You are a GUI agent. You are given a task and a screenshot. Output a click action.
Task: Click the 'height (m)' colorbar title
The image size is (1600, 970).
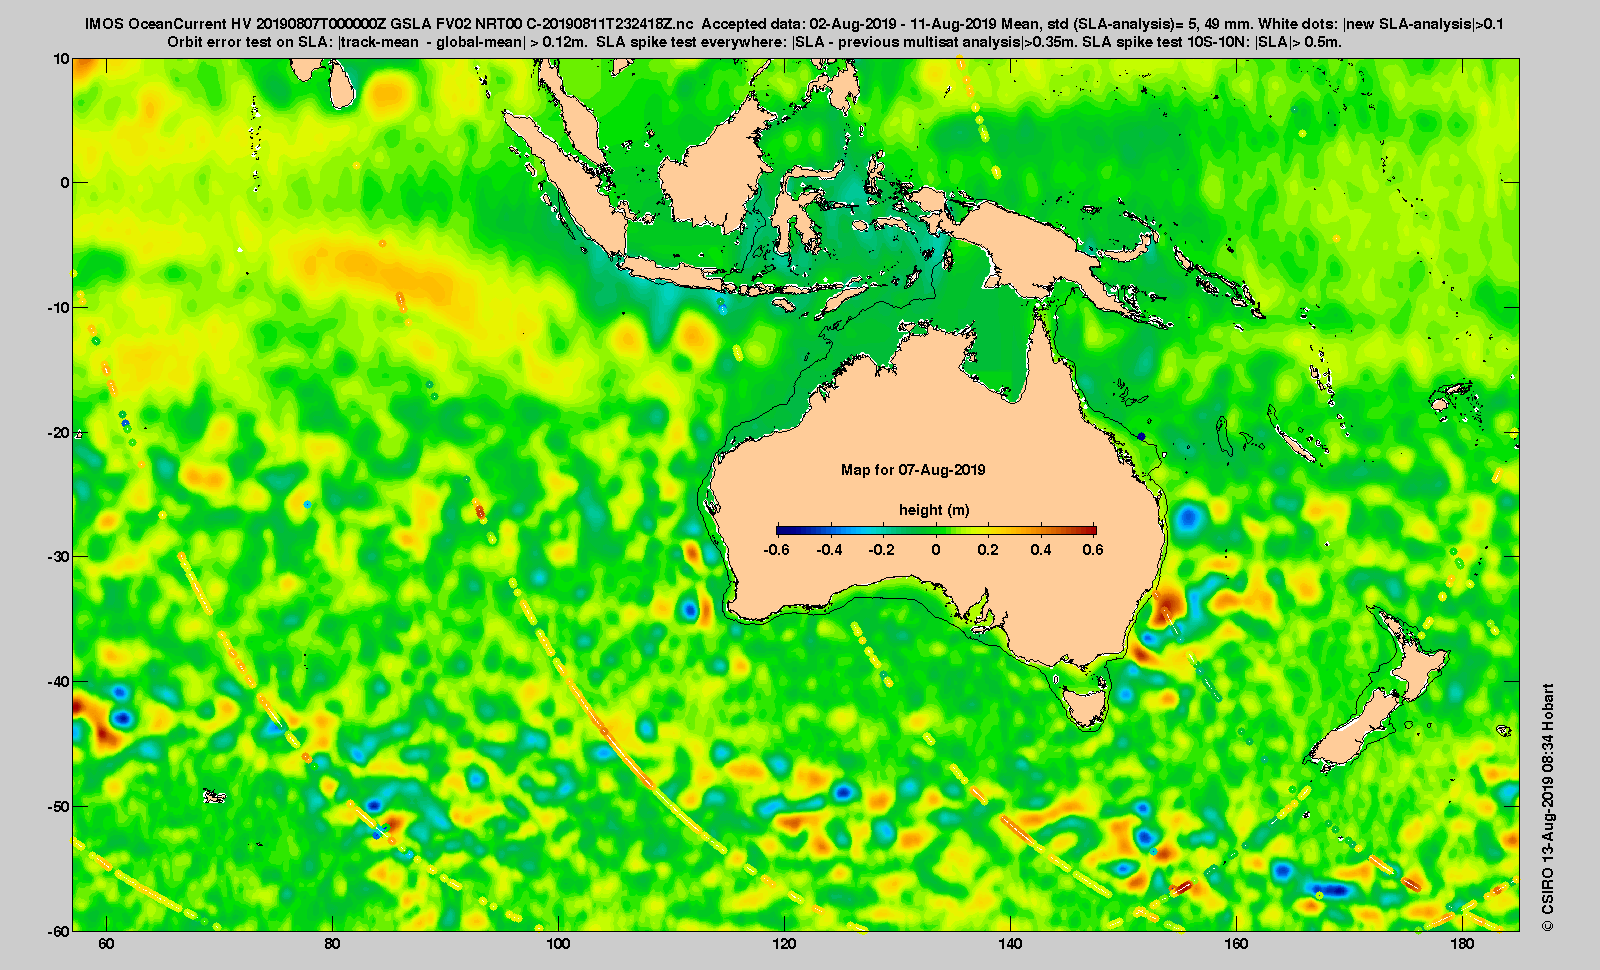(x=934, y=510)
